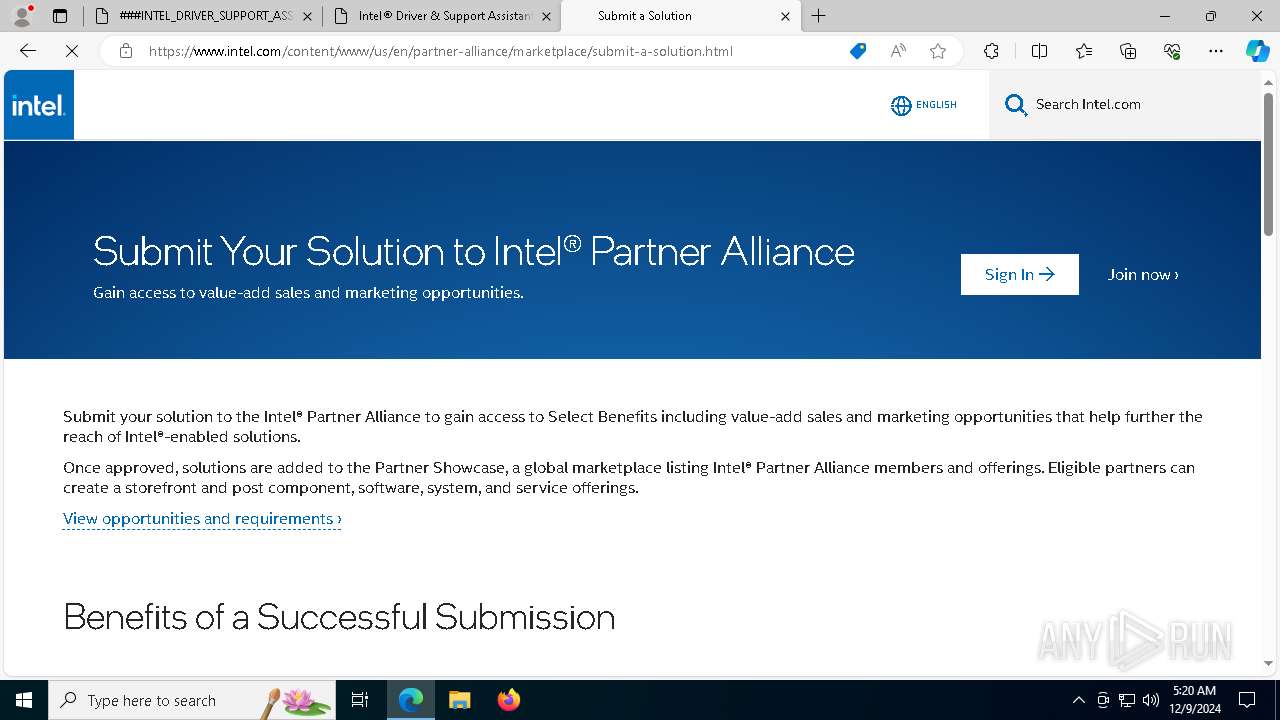Click the page vertical scrollbar thumb

pyautogui.click(x=1268, y=165)
